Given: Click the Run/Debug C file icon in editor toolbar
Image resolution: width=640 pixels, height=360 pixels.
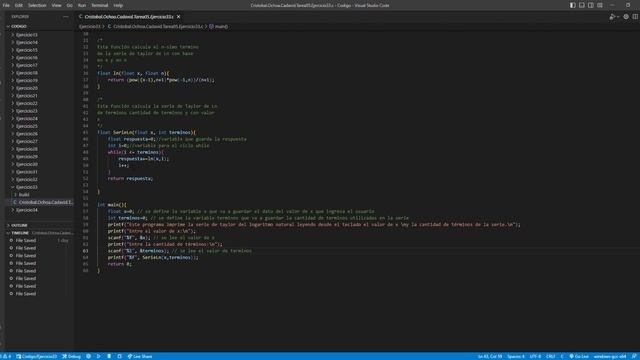Looking at the screenshot, I should tap(612, 17).
